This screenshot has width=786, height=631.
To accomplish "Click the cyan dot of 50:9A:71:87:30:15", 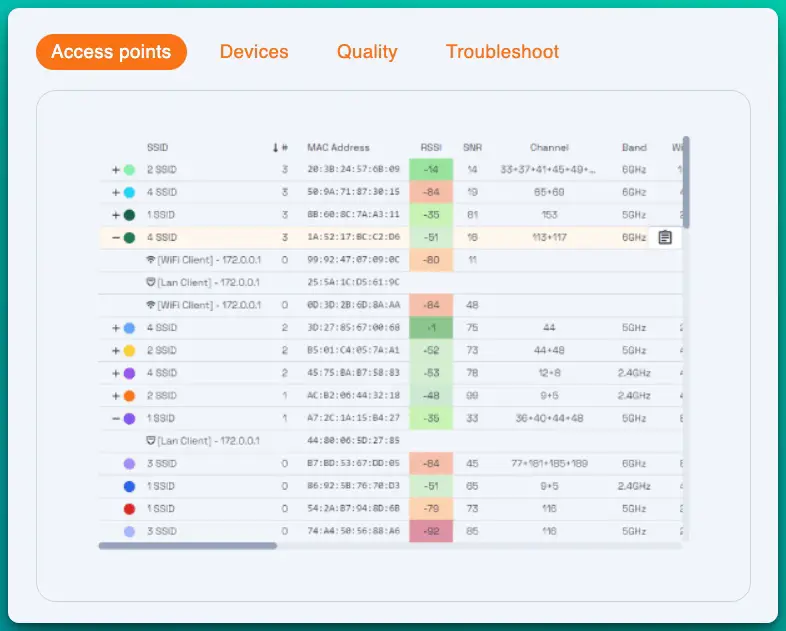I will pyautogui.click(x=129, y=192).
